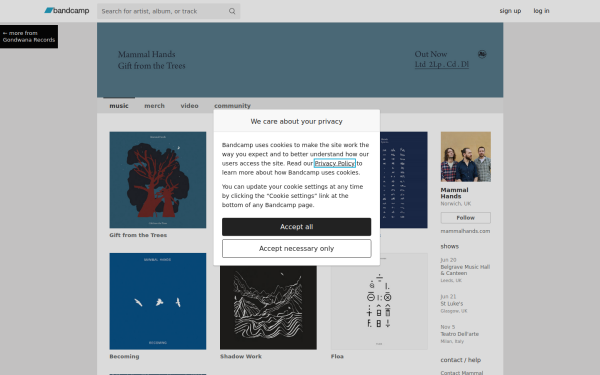Screen dimensions: 600x375
Task: Click the Shadow Work album title
Action: click(241, 356)
